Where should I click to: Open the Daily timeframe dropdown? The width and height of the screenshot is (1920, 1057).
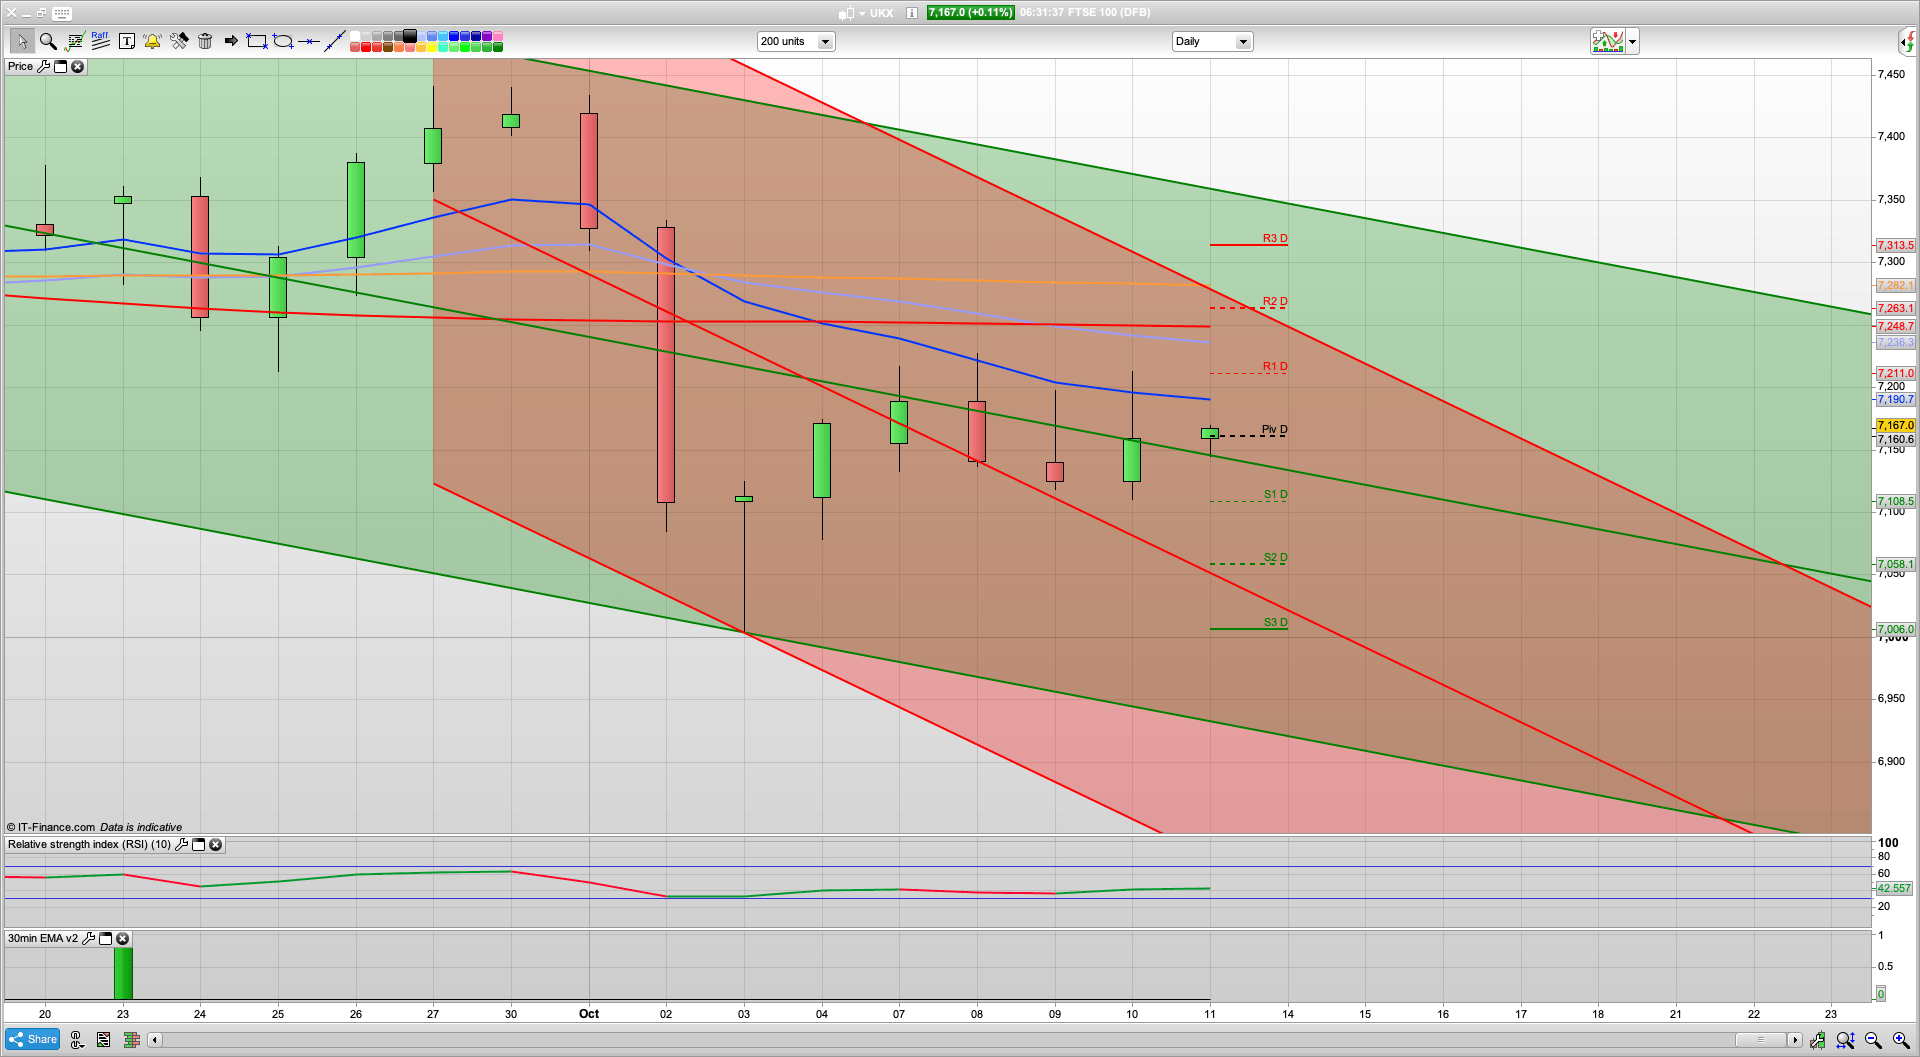click(x=1212, y=41)
